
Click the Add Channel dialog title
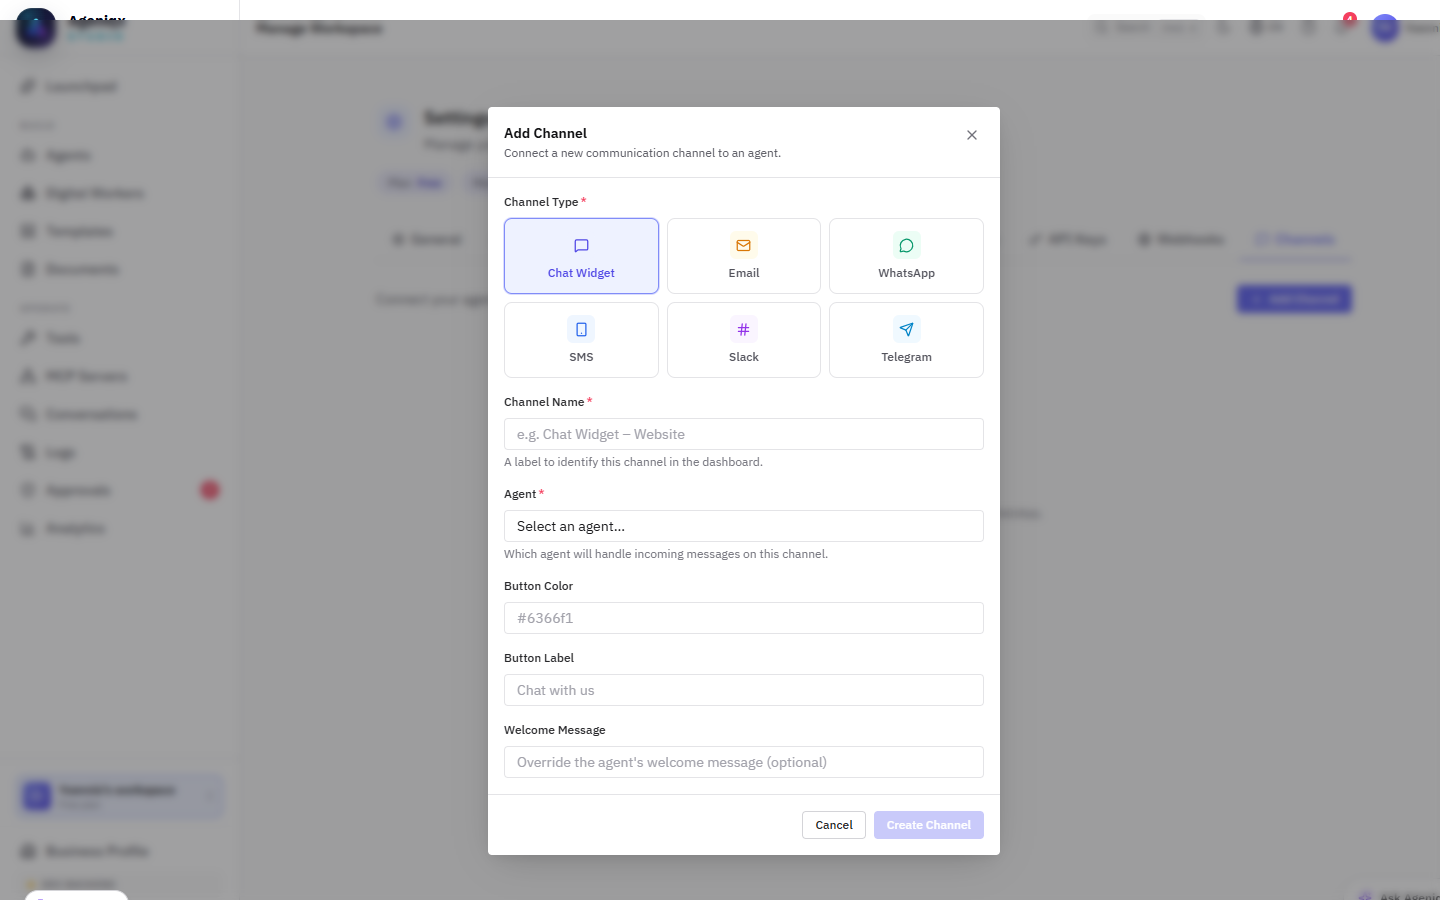tap(545, 133)
